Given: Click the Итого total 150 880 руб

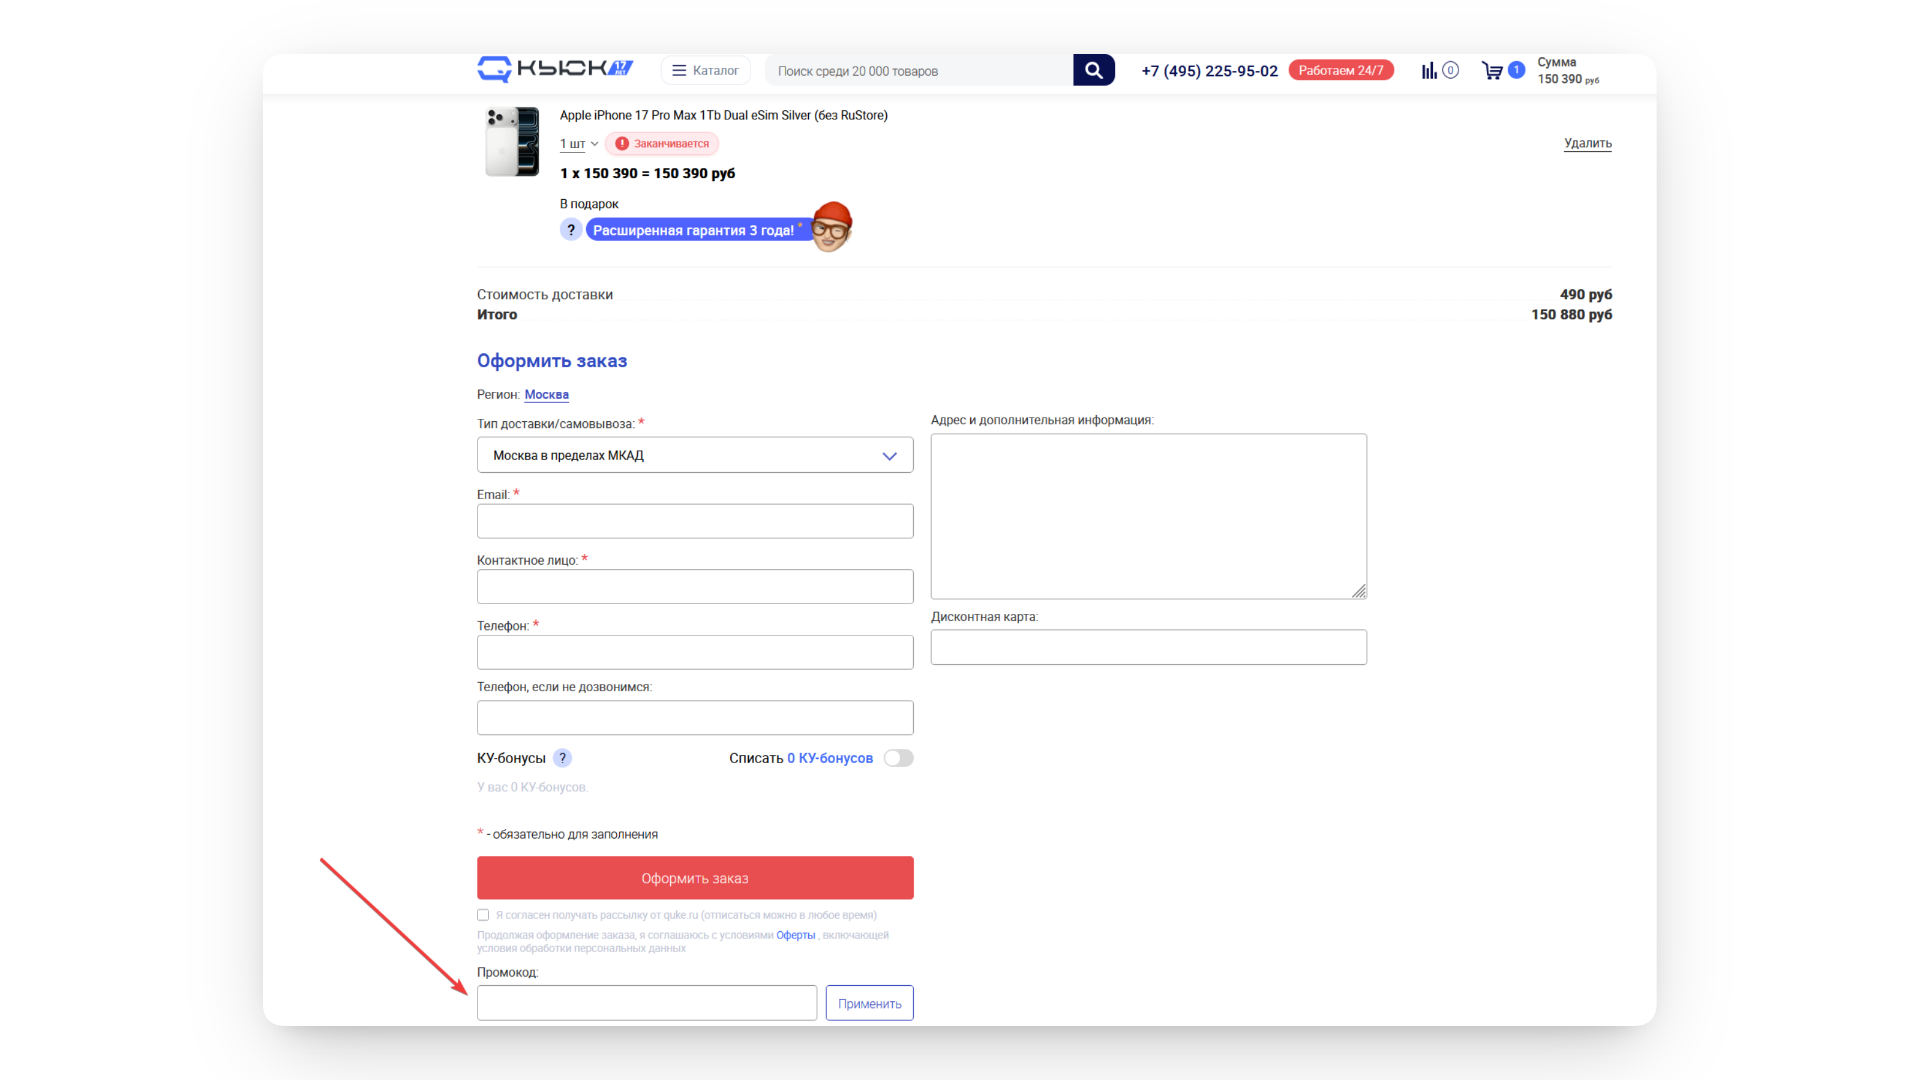Looking at the screenshot, I should [1572, 315].
